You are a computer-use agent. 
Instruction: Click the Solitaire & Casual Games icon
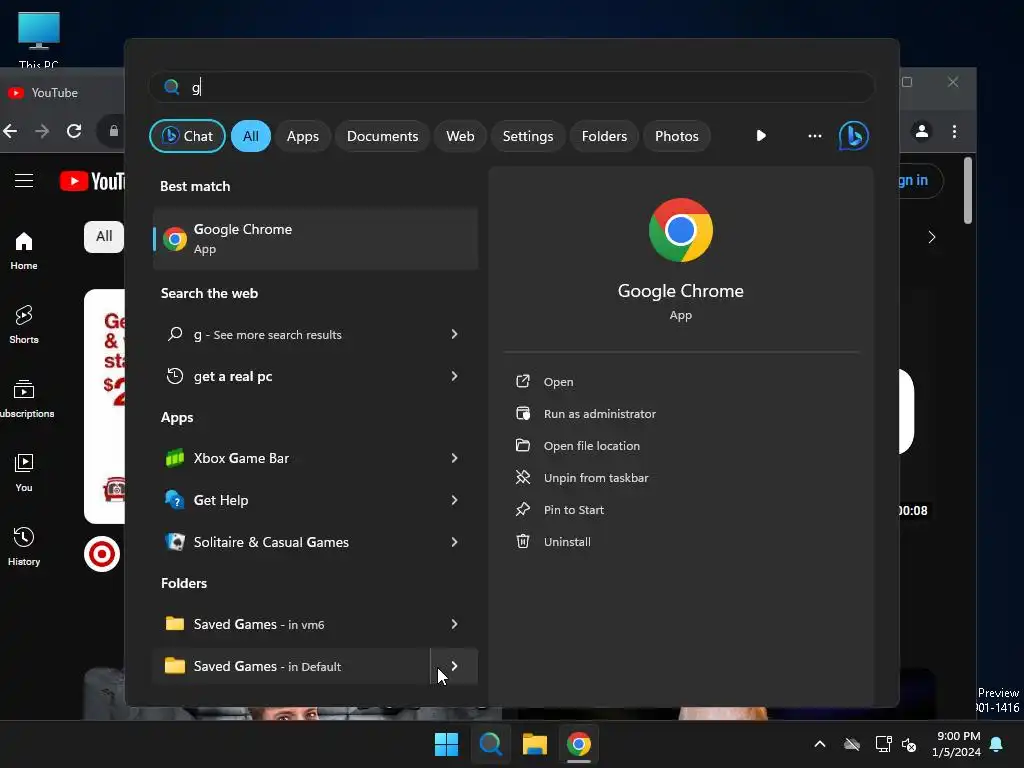coord(174,542)
